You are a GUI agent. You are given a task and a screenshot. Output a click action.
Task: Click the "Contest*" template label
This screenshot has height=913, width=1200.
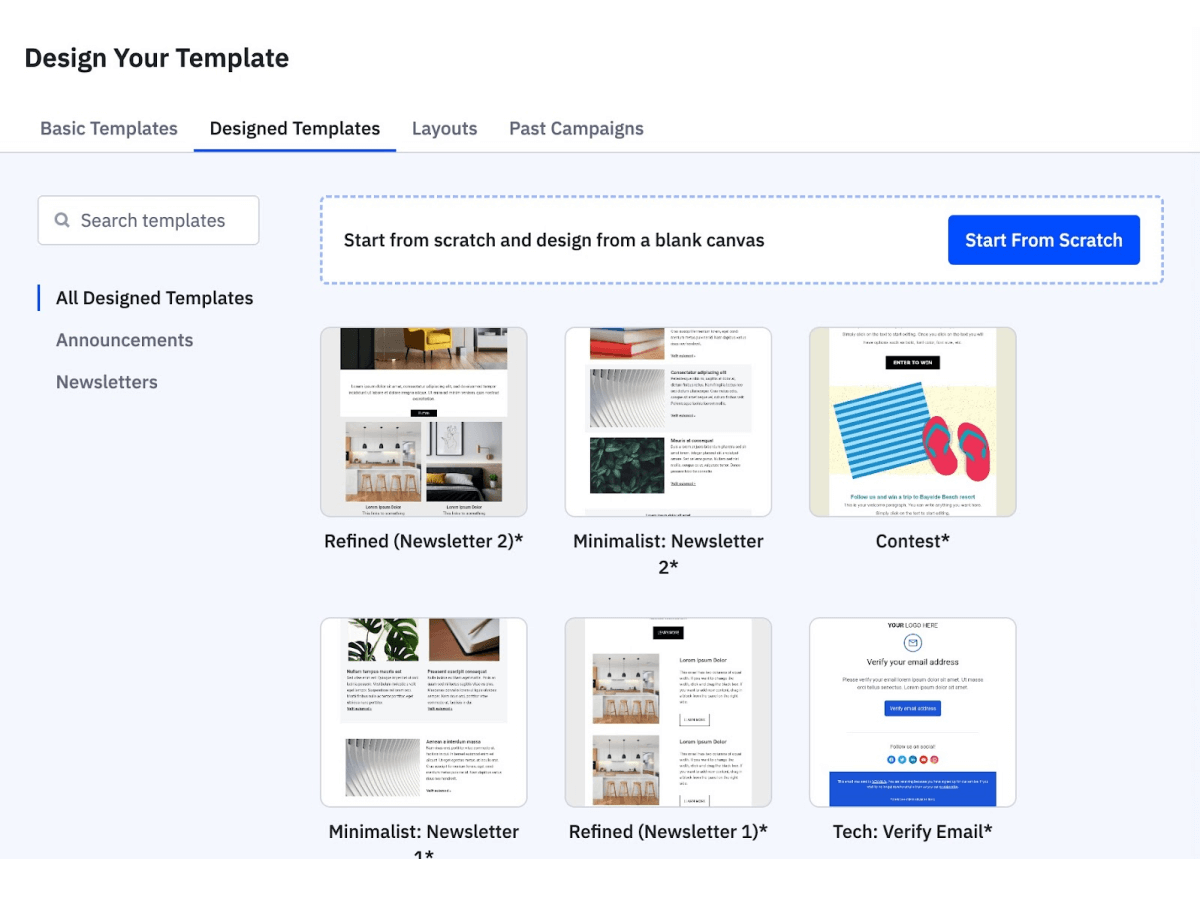(913, 541)
